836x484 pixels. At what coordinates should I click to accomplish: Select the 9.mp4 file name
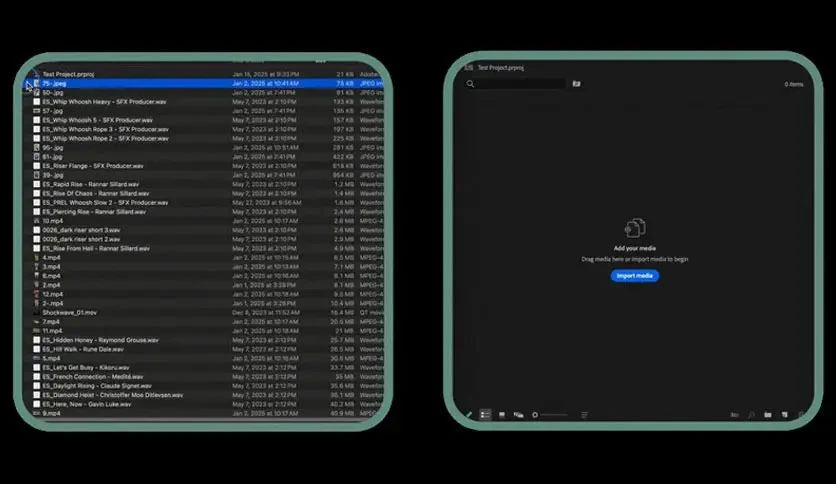pyautogui.click(x=51, y=414)
